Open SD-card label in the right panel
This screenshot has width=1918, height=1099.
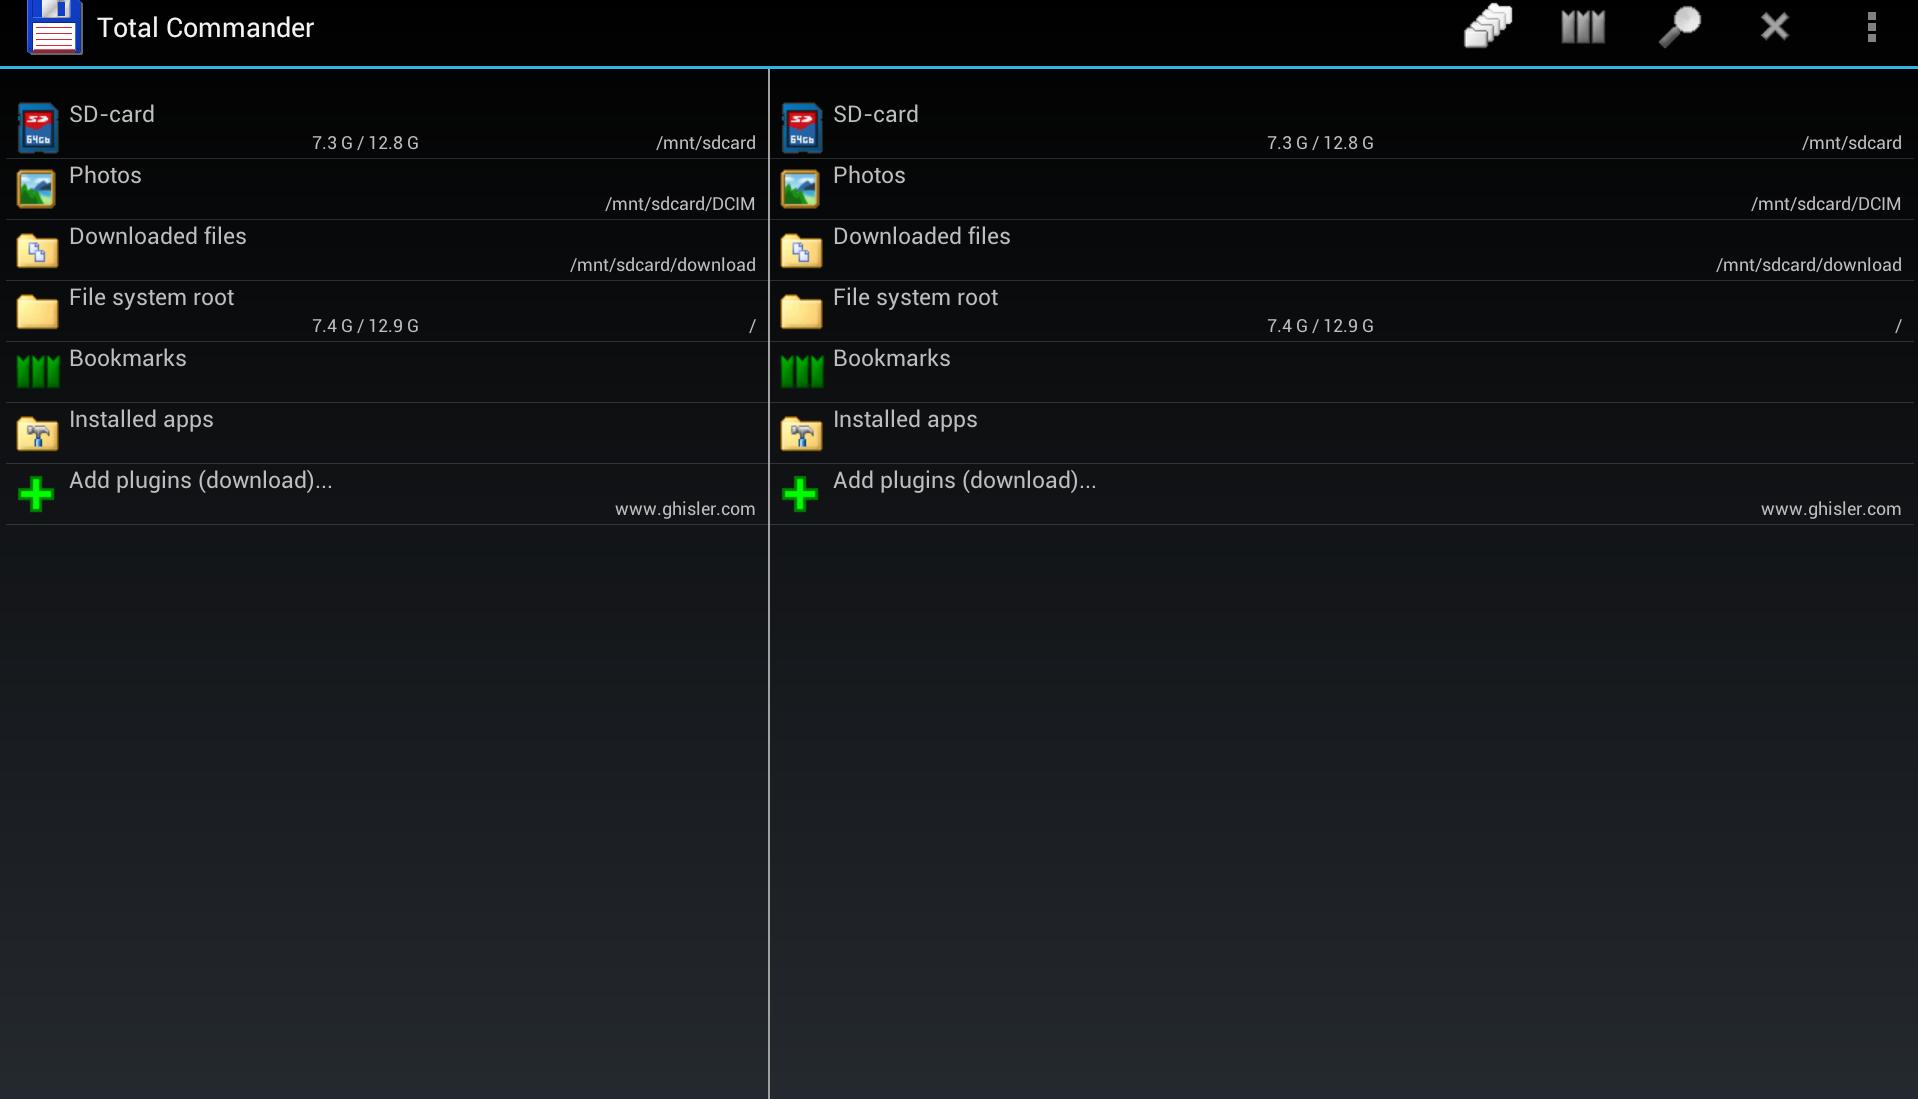coord(876,114)
